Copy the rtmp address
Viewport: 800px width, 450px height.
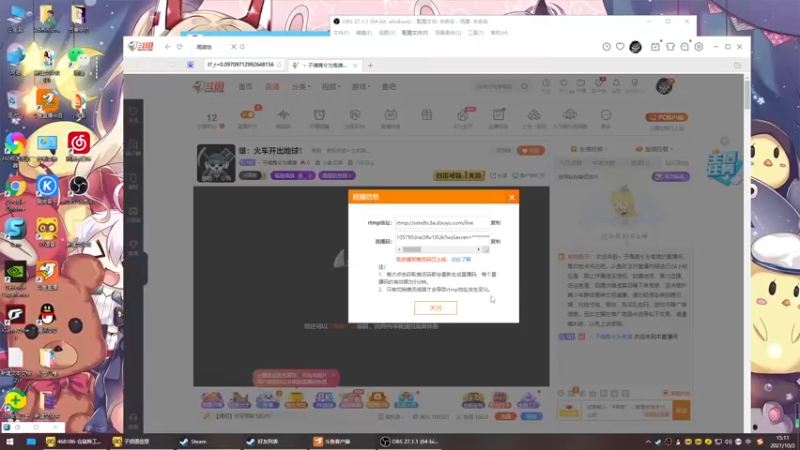pos(495,223)
